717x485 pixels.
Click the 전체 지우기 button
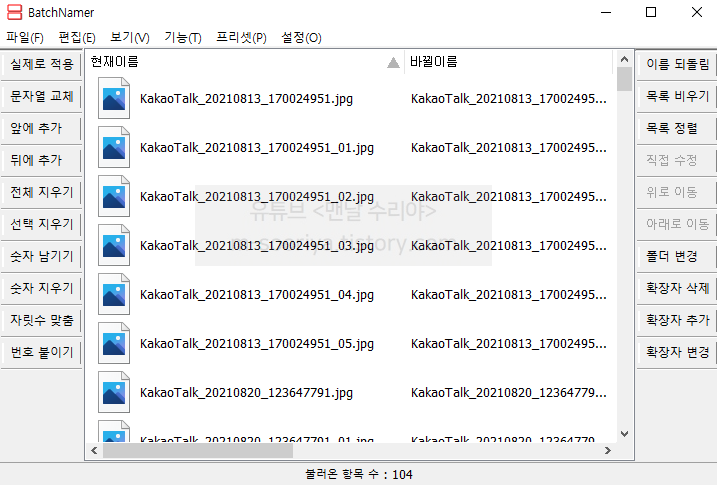click(41, 192)
